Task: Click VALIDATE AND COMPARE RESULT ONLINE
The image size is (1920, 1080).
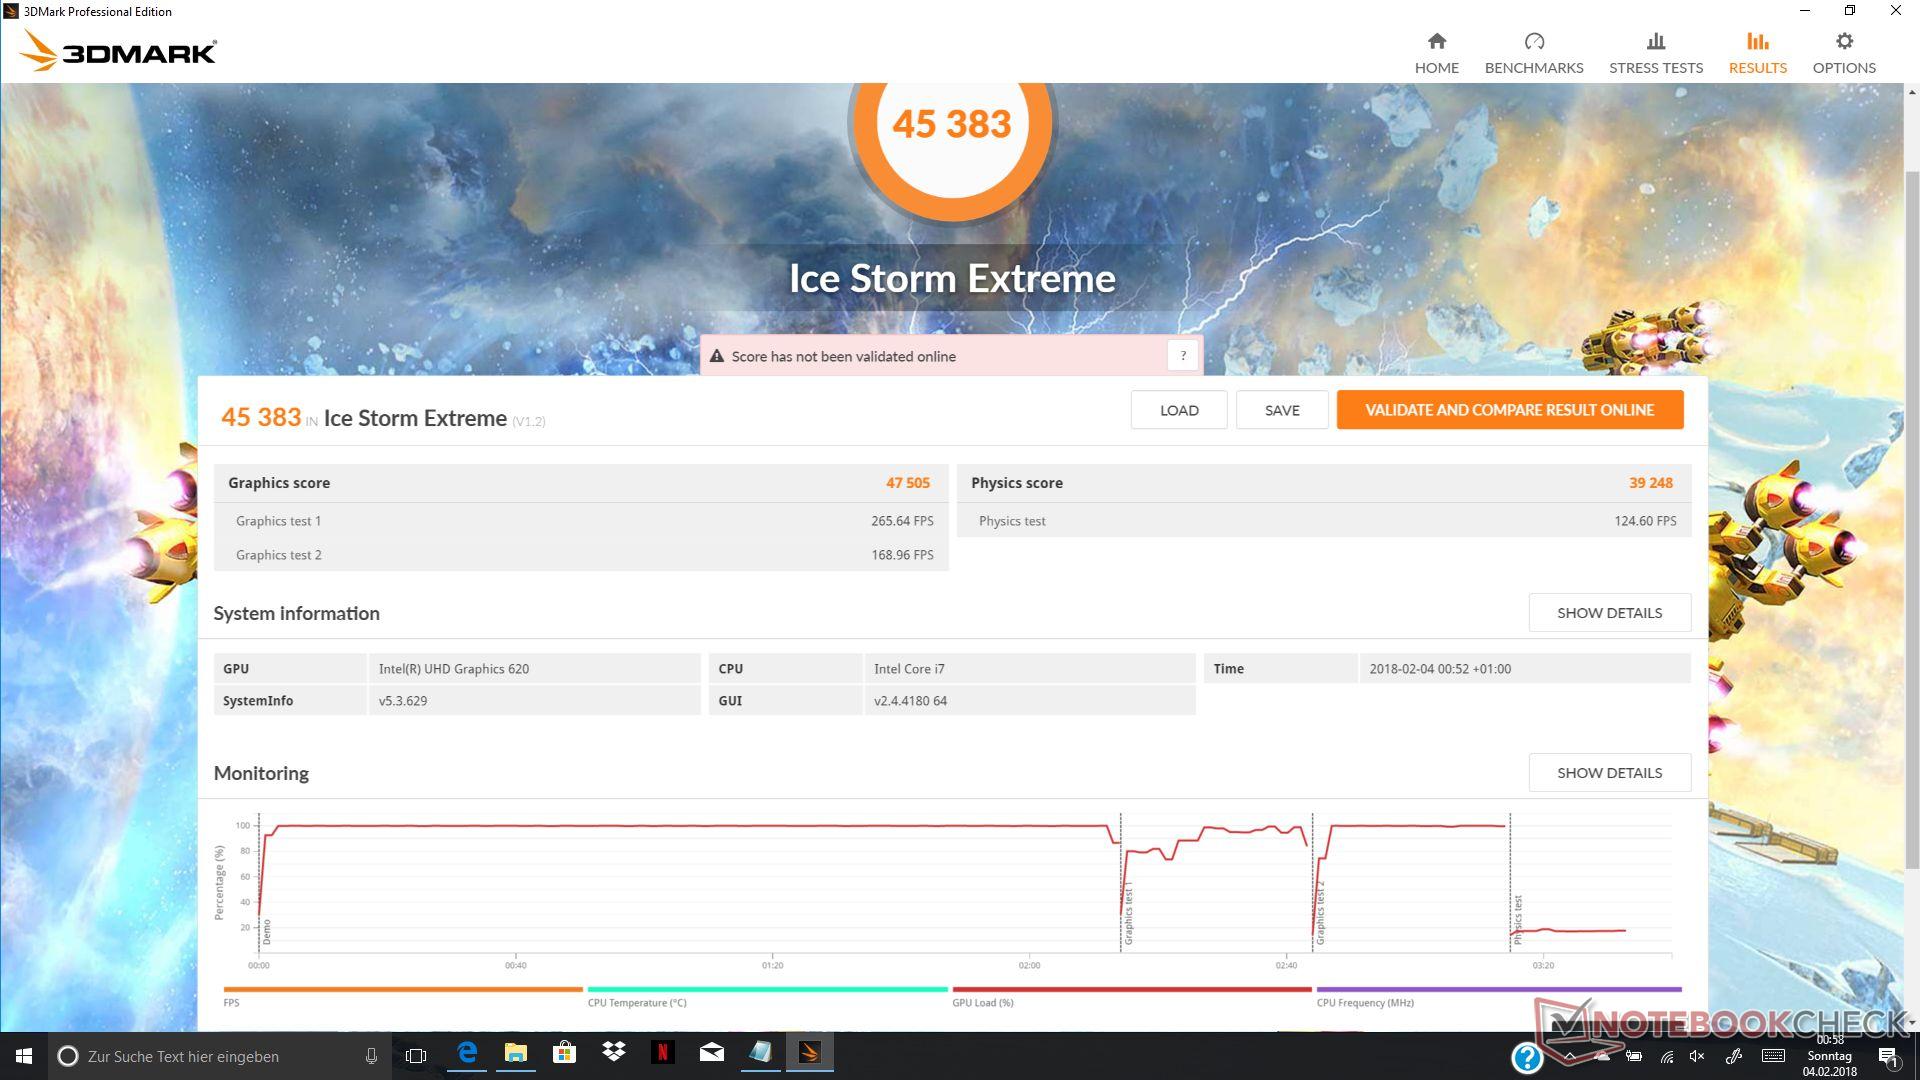Action: coord(1510,410)
